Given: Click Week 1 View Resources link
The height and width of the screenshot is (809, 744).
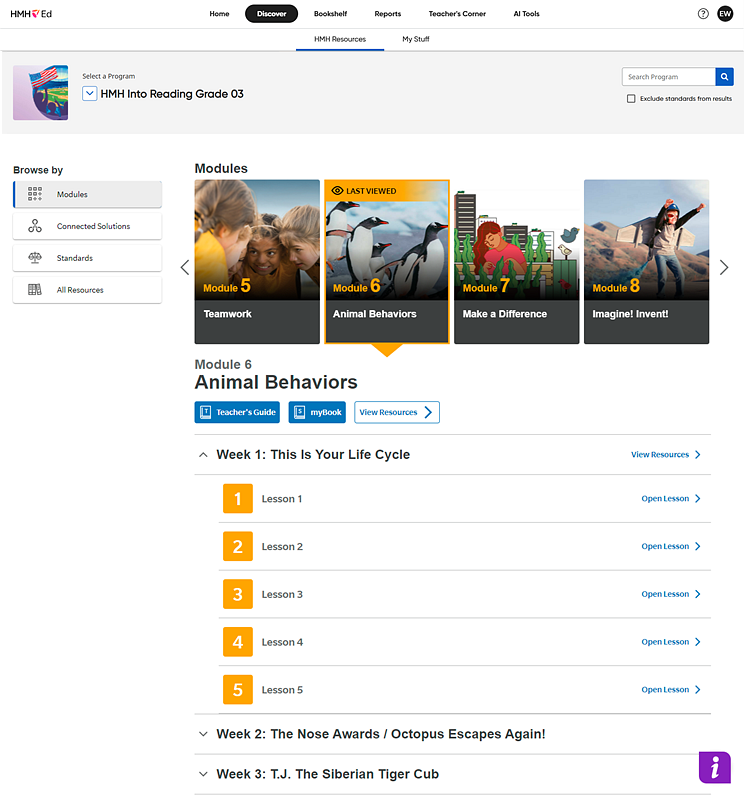Looking at the screenshot, I should [x=666, y=455].
